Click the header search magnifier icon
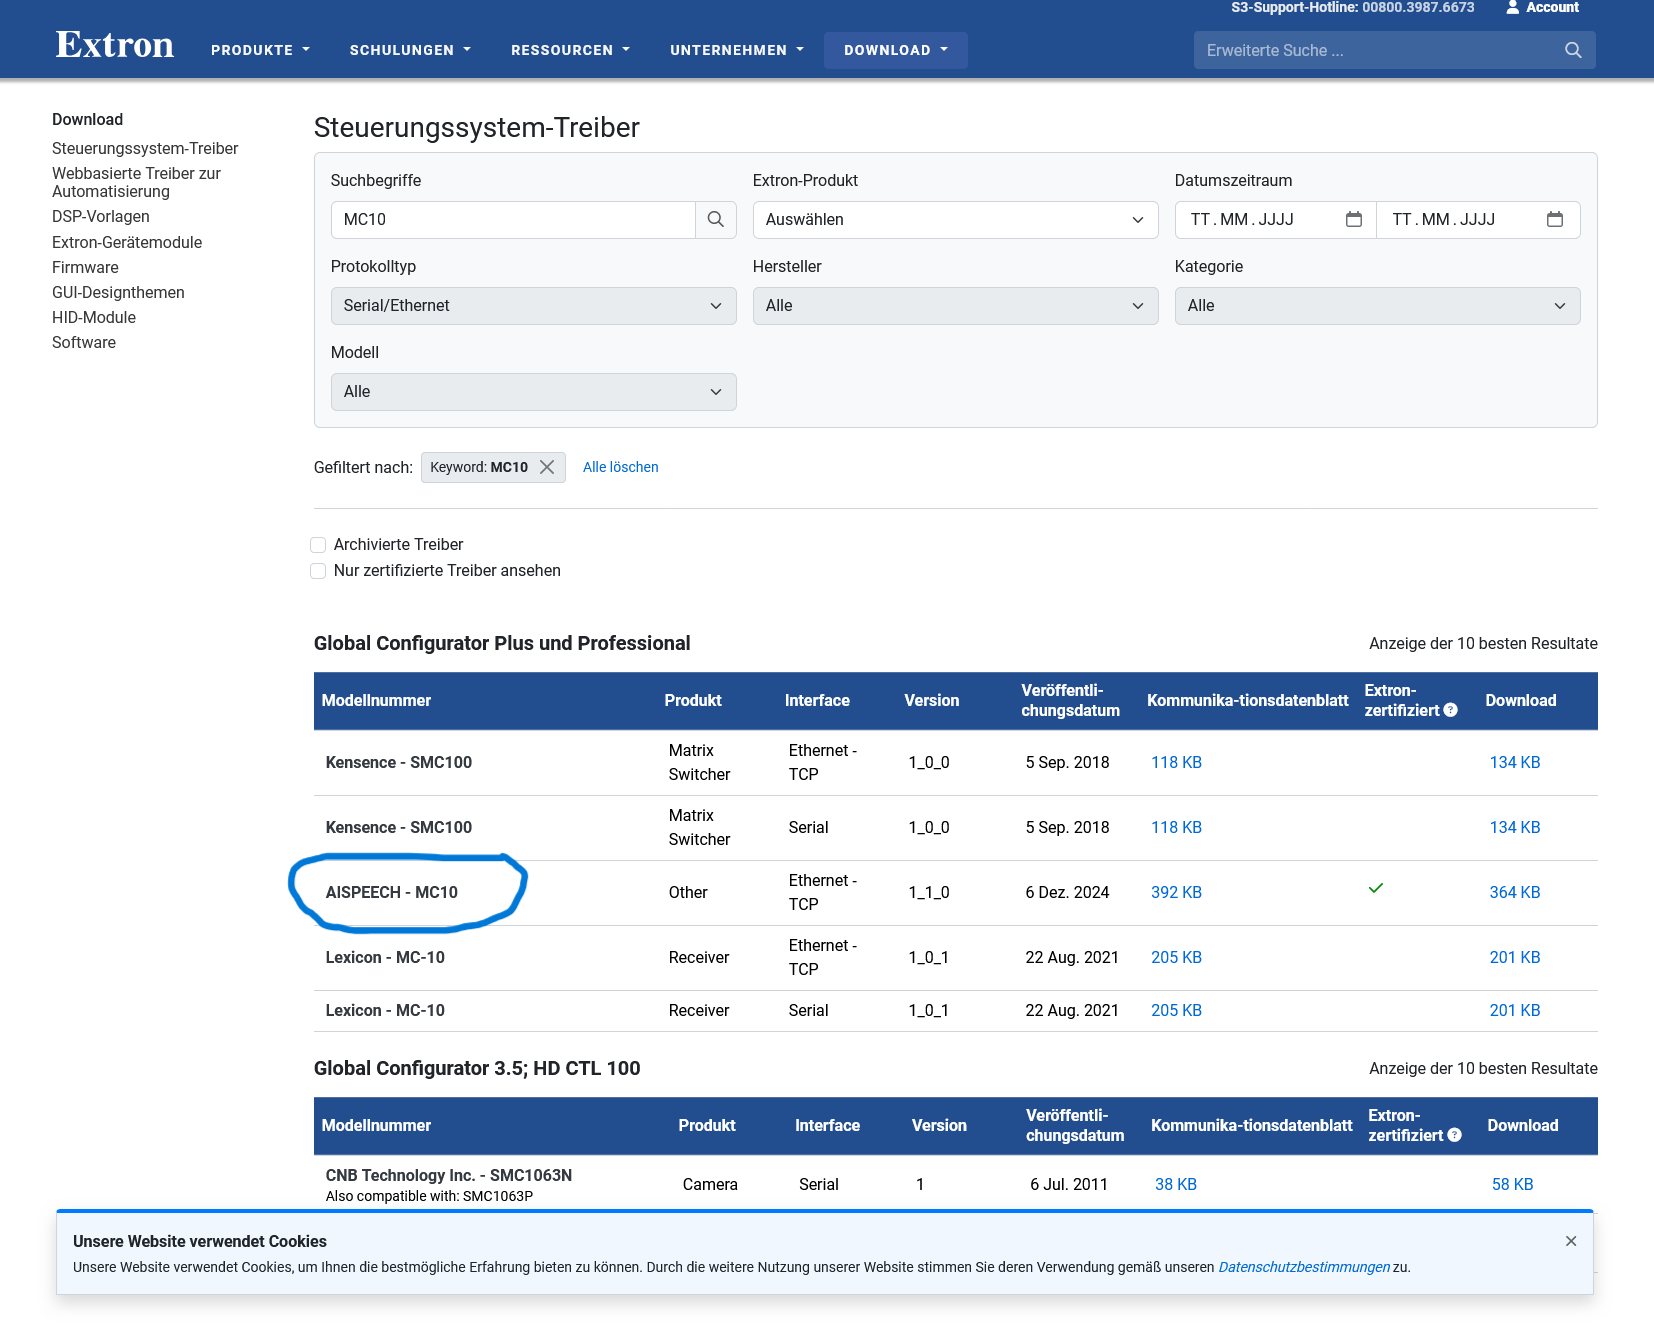The width and height of the screenshot is (1654, 1324). coord(1573,50)
